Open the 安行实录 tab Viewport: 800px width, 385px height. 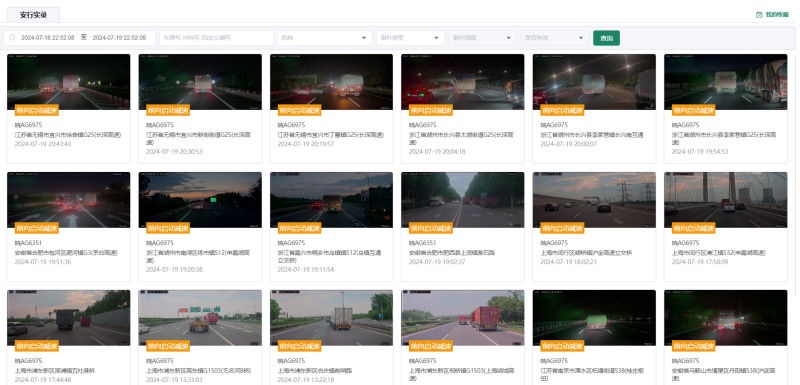point(34,15)
